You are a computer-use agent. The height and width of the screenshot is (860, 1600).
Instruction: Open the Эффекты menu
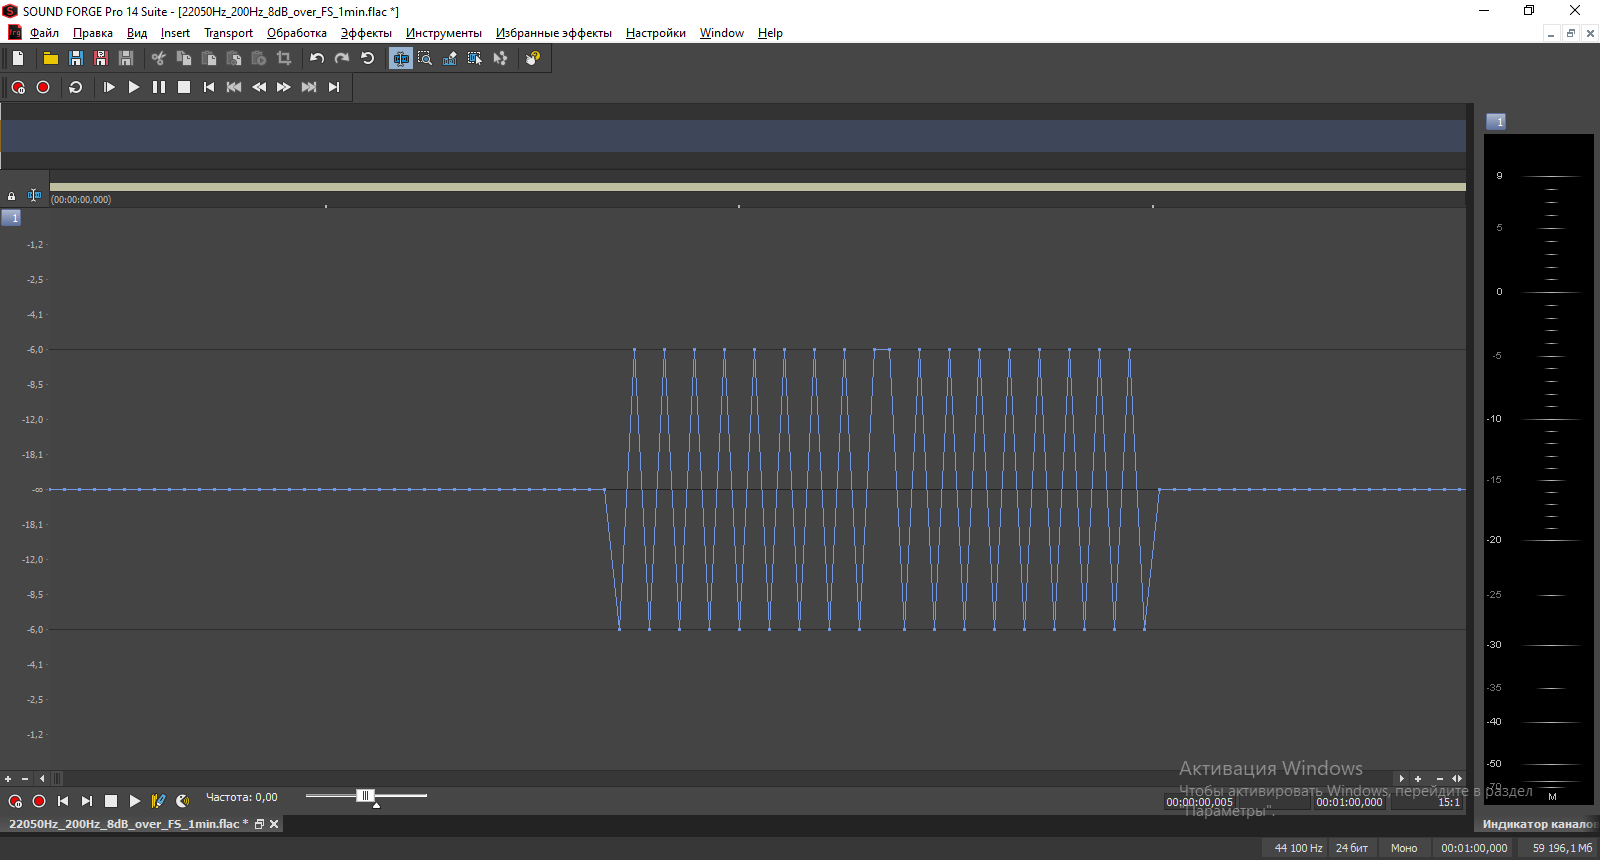pos(366,33)
